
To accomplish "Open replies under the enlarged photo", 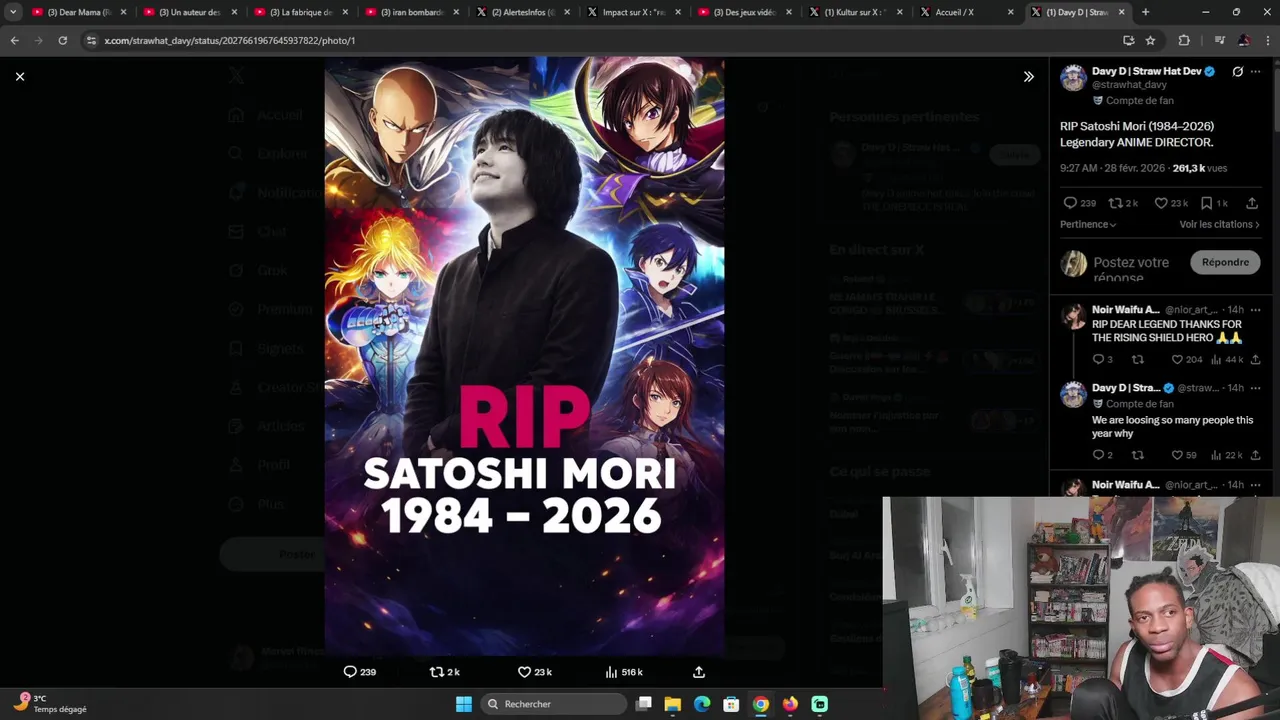I will [360, 672].
